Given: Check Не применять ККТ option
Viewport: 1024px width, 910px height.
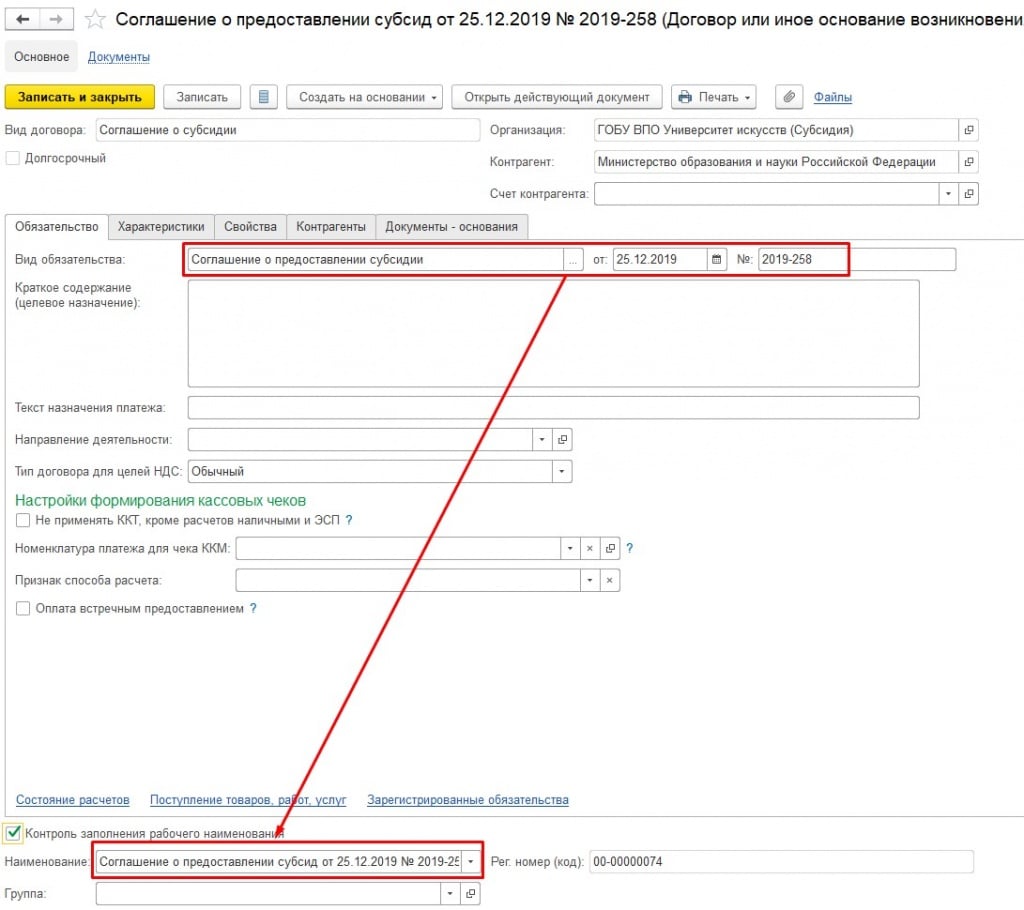Looking at the screenshot, I should (x=23, y=521).
